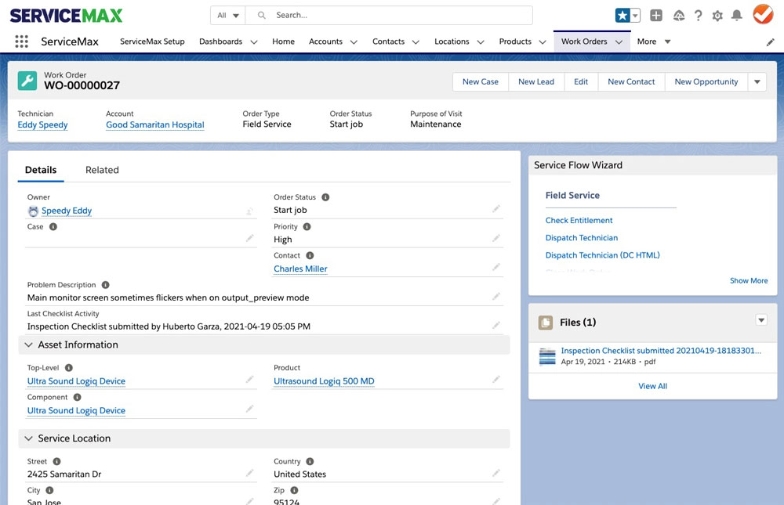Screen dimensions: 784x505
Task: Click the Favorites star icon
Action: pos(622,16)
